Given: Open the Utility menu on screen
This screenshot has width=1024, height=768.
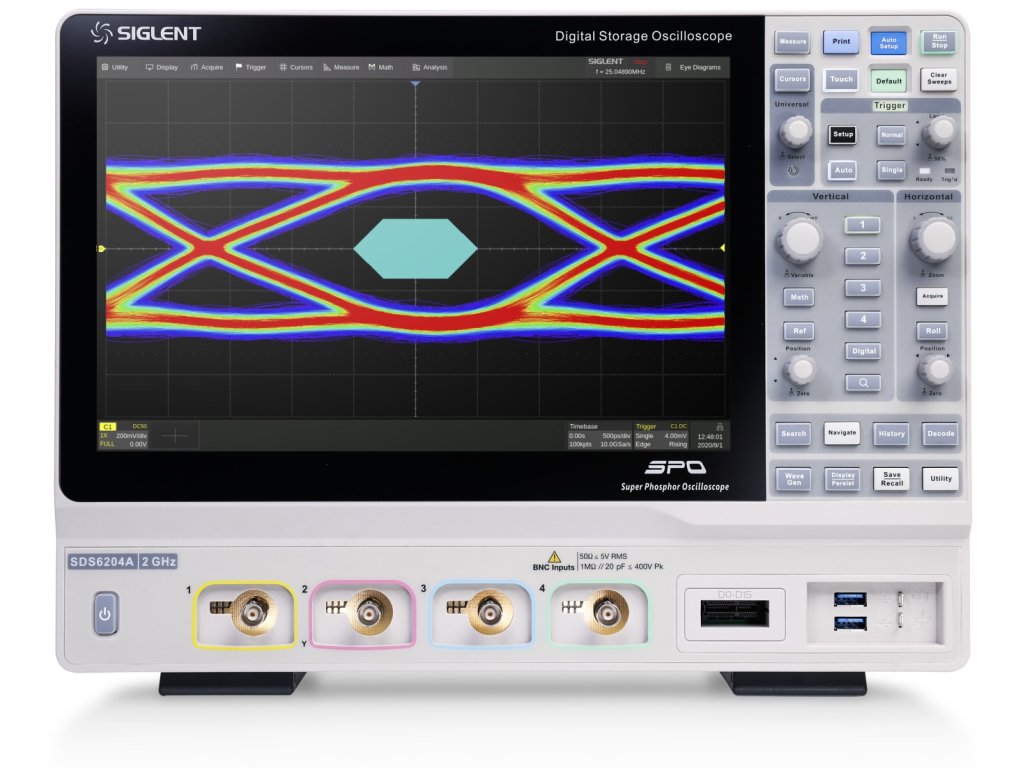Looking at the screenshot, I should pyautogui.click(x=115, y=67).
